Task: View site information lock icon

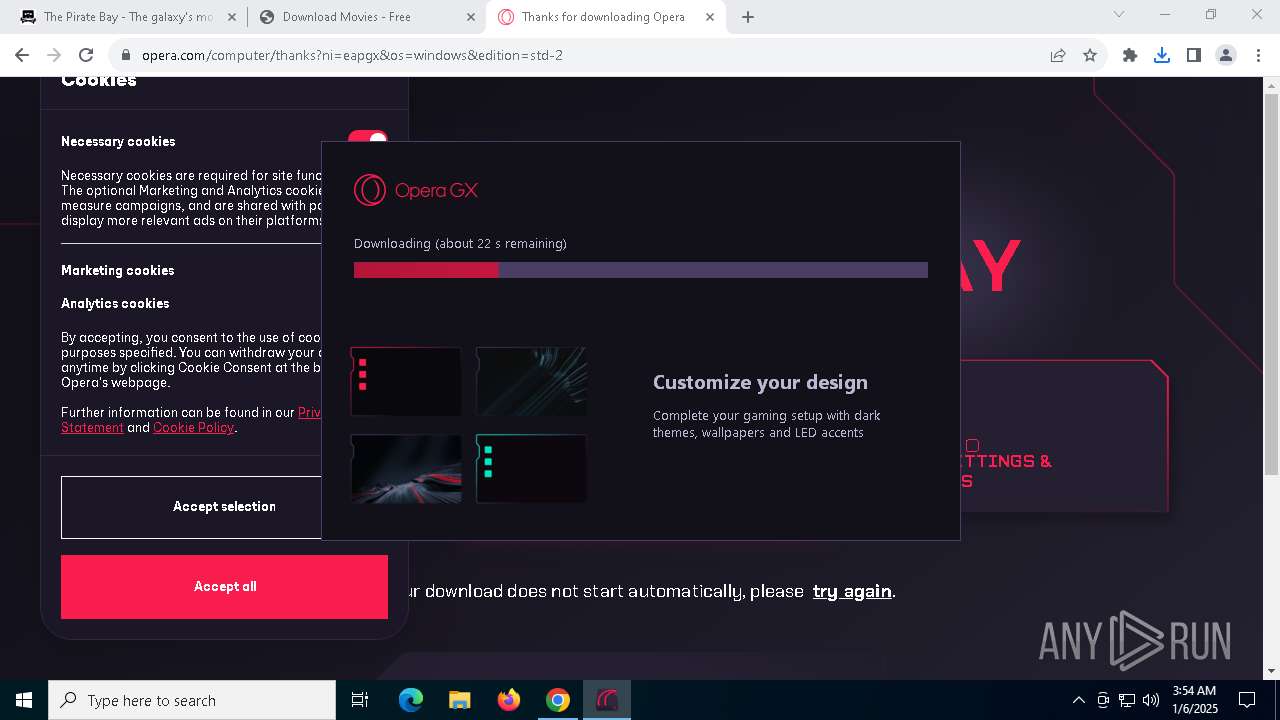Action: click(x=126, y=55)
